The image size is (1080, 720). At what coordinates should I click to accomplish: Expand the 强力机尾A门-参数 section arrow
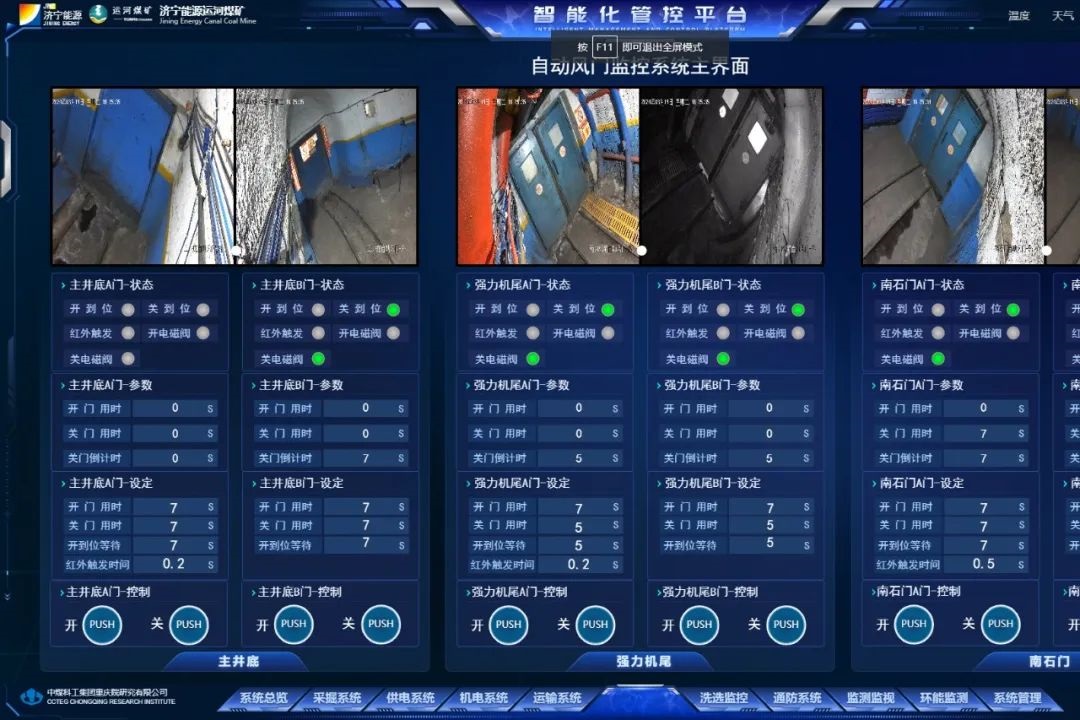(x=466, y=385)
